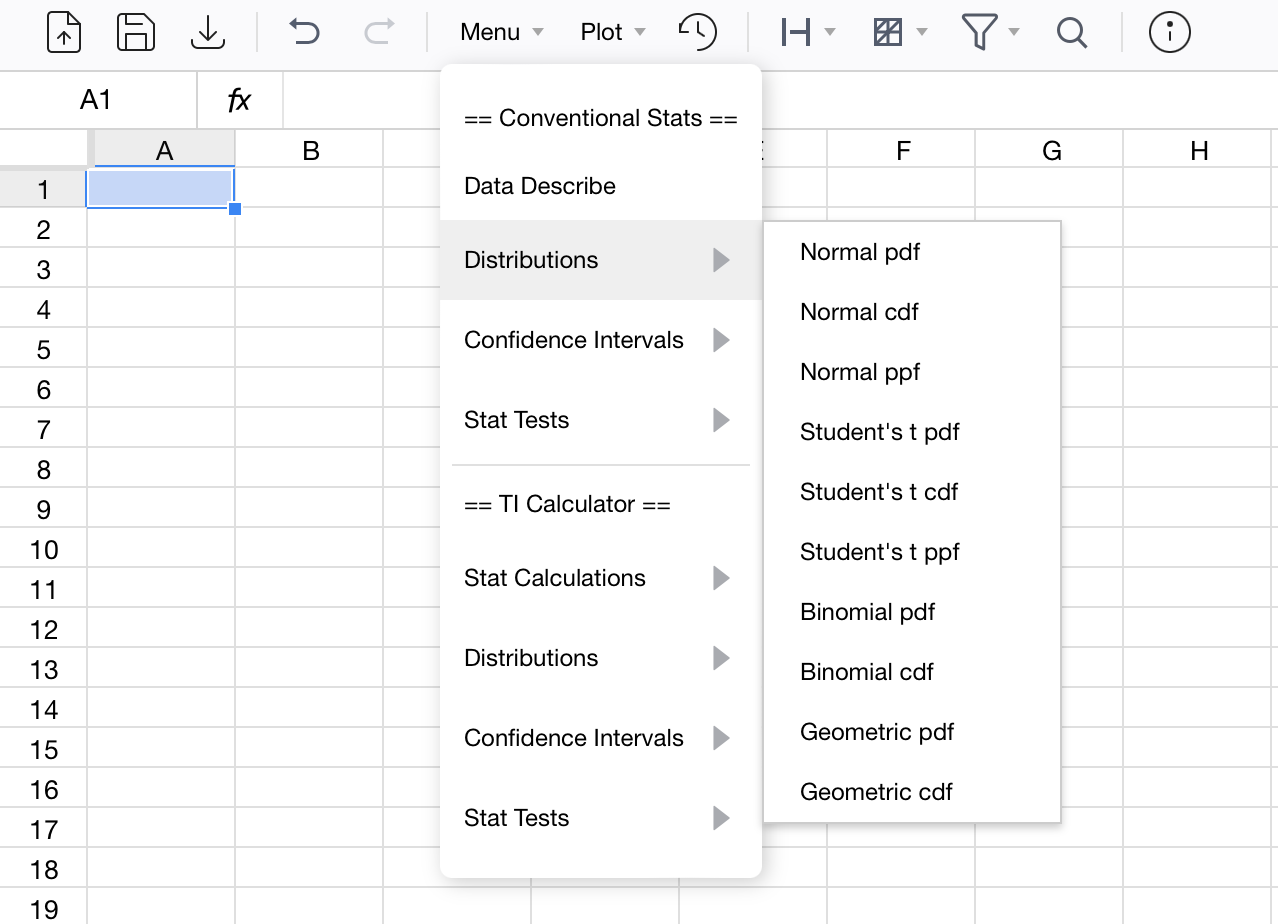Click the fx formula icon
The height and width of the screenshot is (924, 1278).
click(239, 100)
